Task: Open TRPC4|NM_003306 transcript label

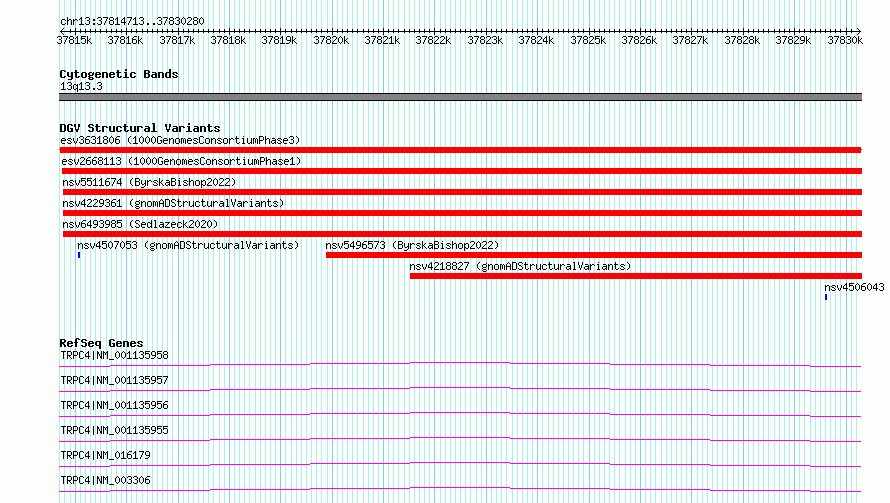Action: [x=105, y=480]
